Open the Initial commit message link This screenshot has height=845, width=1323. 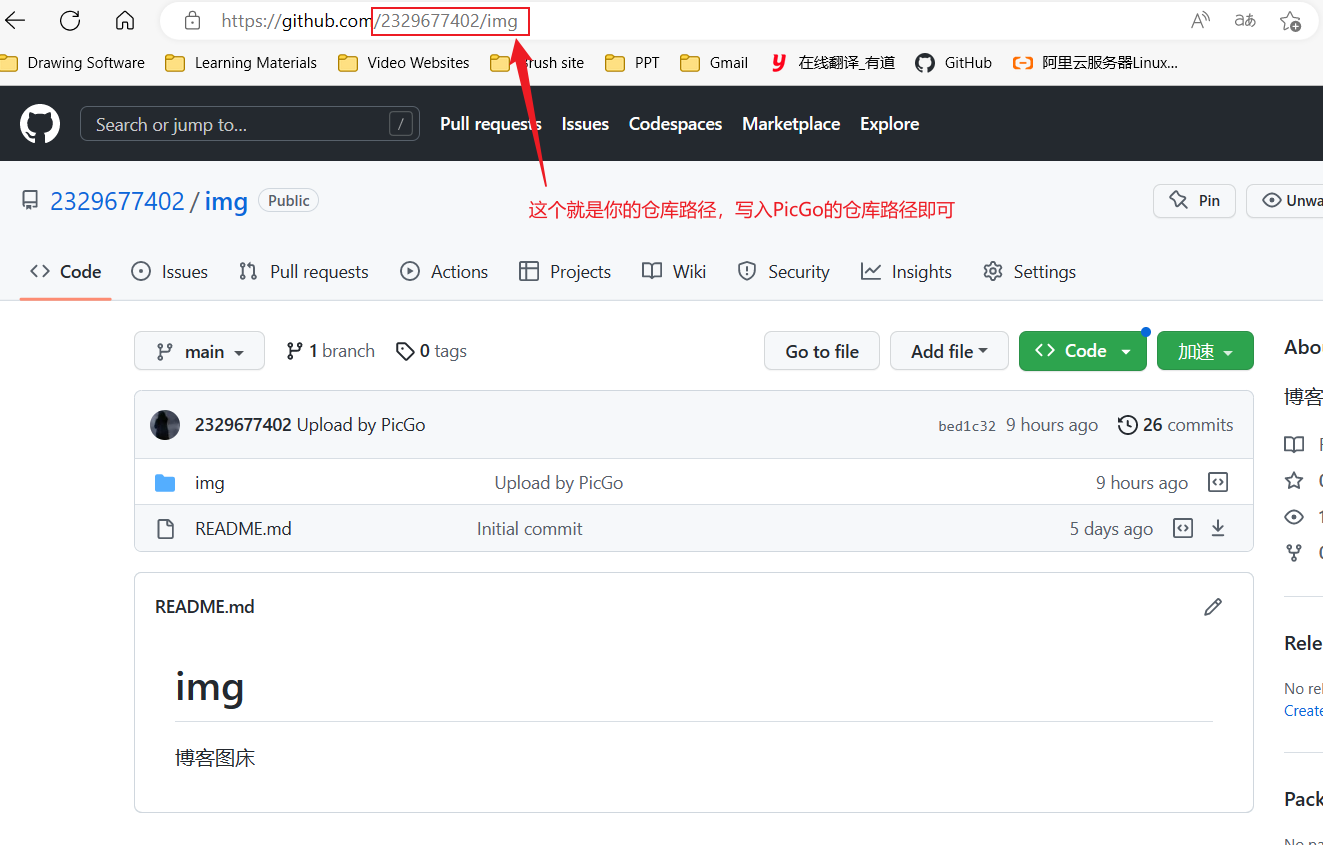(x=529, y=529)
